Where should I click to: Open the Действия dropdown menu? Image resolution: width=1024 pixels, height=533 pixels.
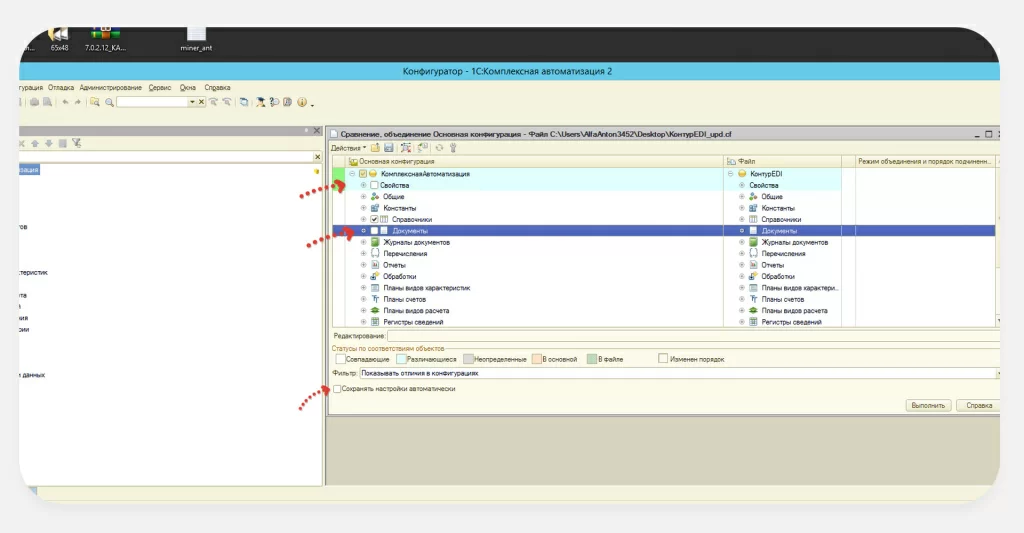[348, 148]
